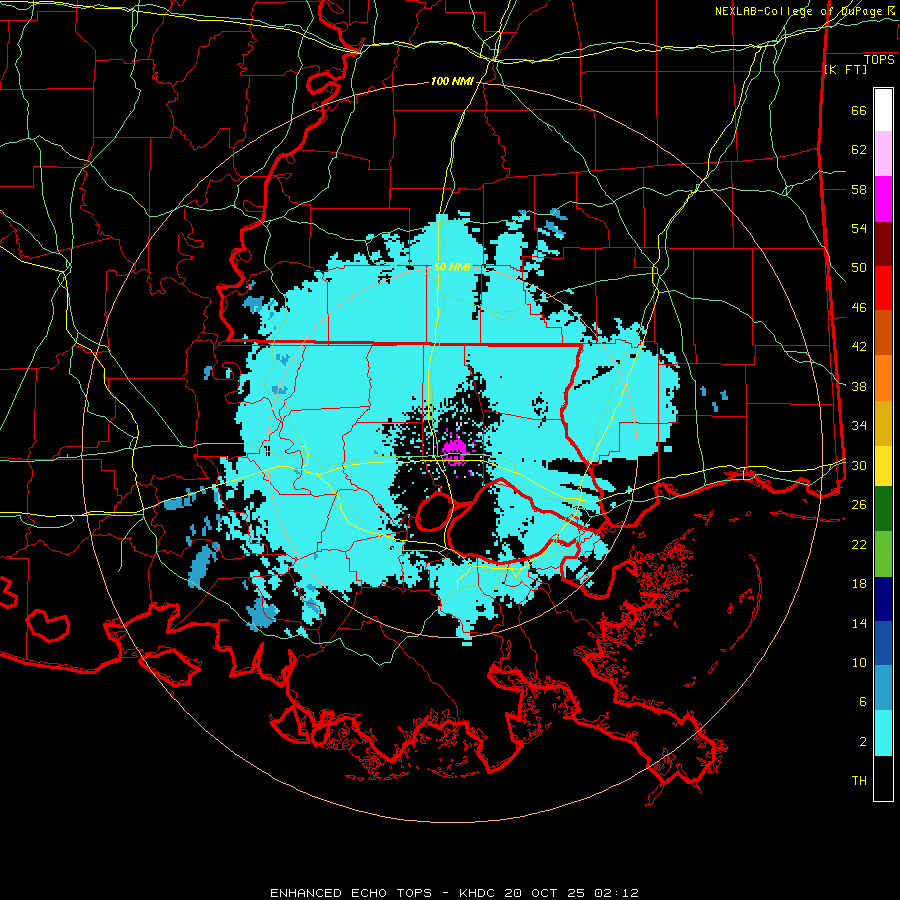The width and height of the screenshot is (900, 900).
Task: Click the legend value '58'
Action: click(859, 189)
